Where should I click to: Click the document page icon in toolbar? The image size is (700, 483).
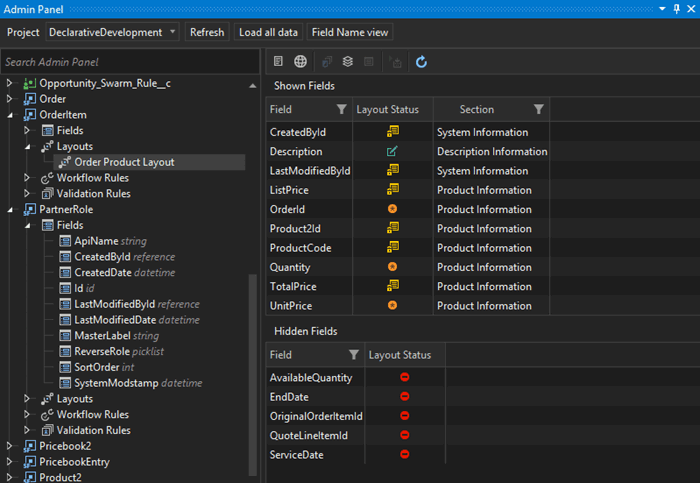pyautogui.click(x=278, y=62)
